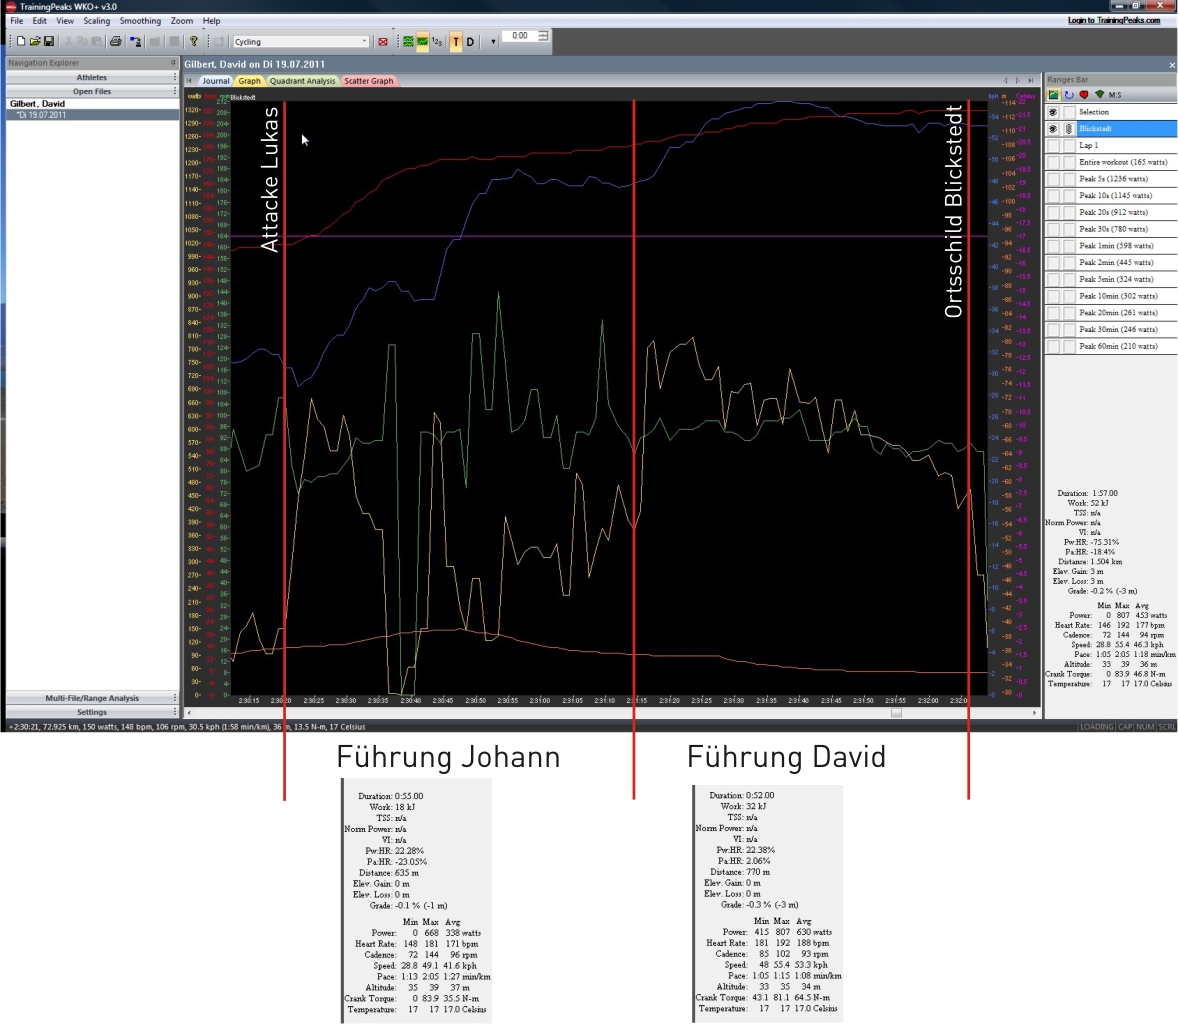The height and width of the screenshot is (1024, 1178).
Task: Click the New file icon in toolbar
Action: click(21, 41)
